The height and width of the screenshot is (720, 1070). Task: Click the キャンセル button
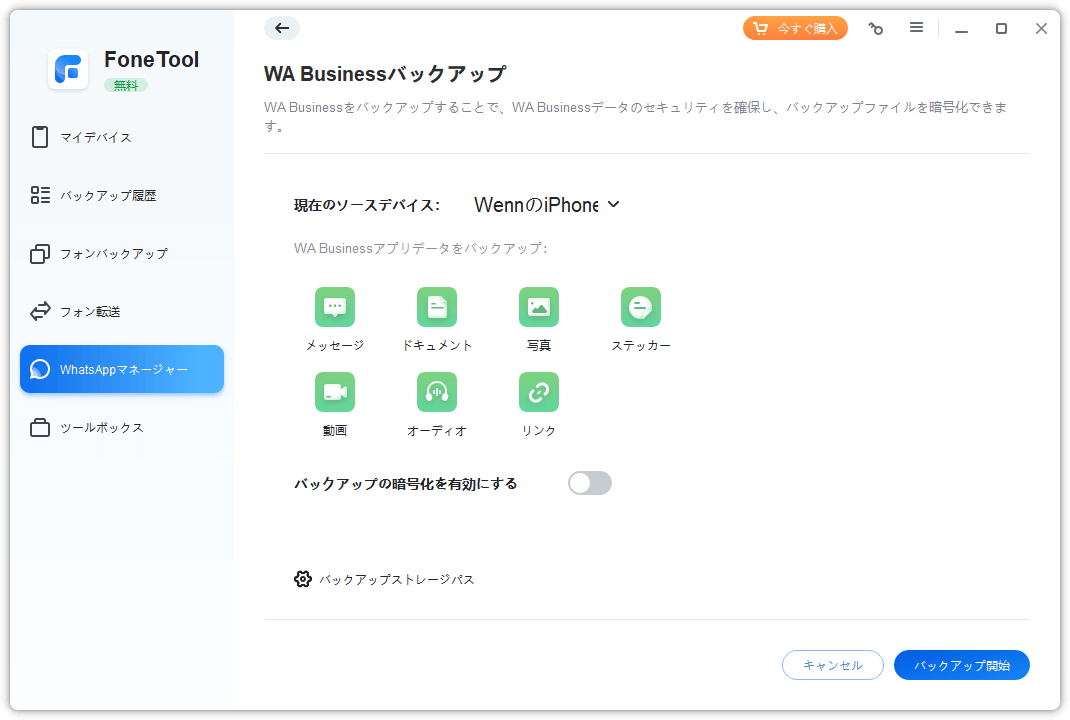coord(832,665)
